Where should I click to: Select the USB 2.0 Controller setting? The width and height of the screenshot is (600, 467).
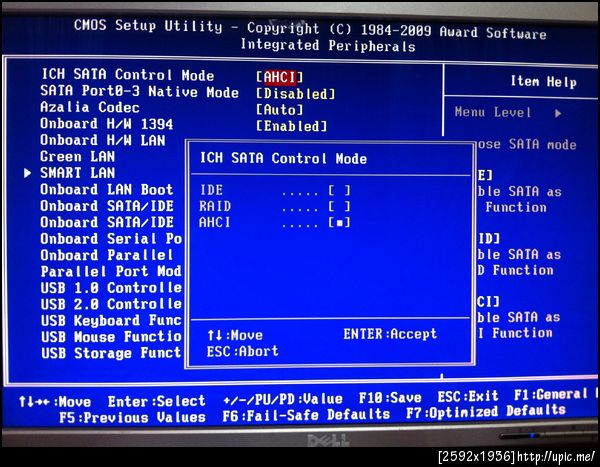coord(111,304)
